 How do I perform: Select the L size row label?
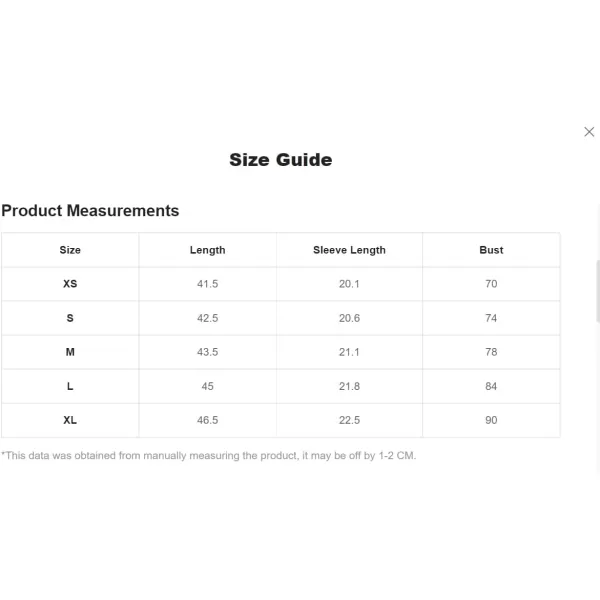click(x=70, y=386)
